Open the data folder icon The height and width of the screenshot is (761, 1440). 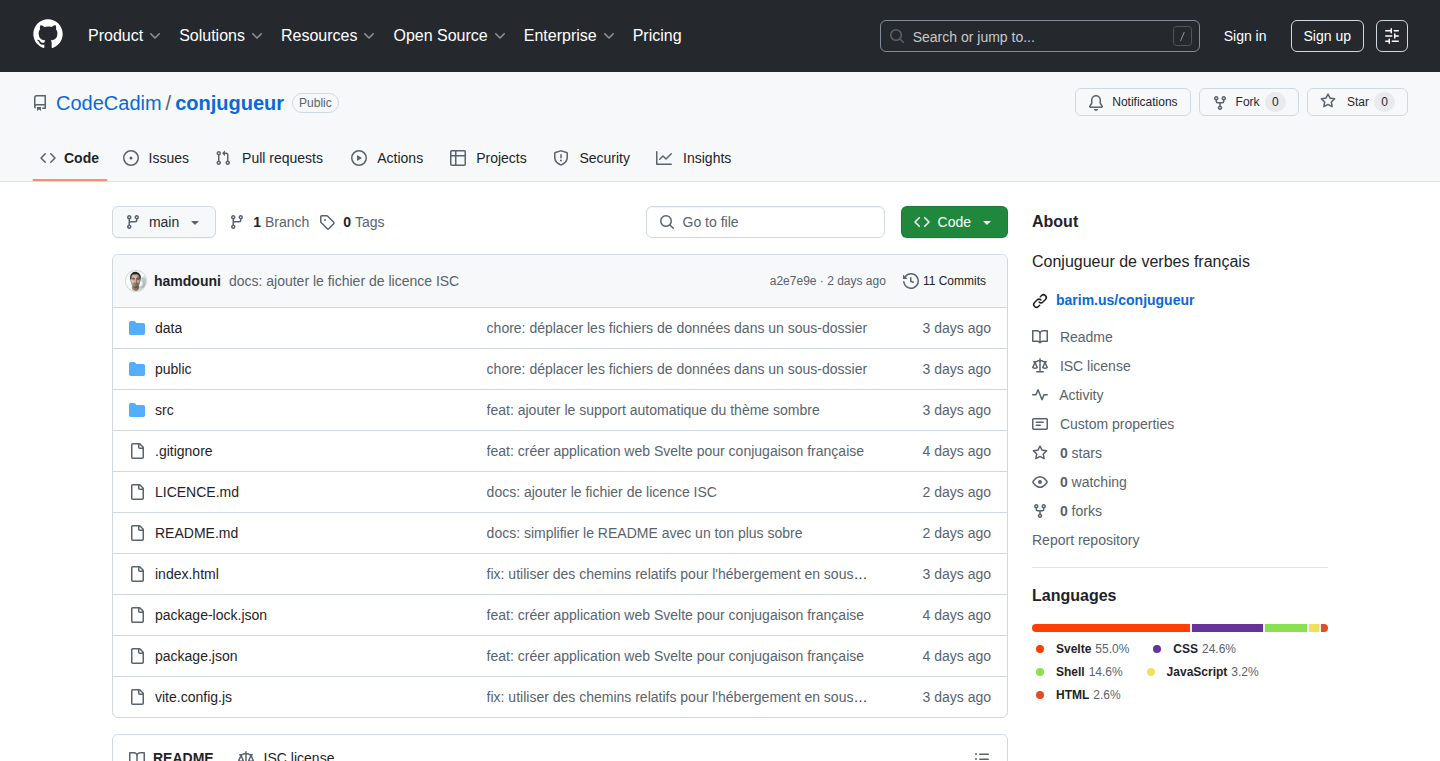[x=137, y=328]
